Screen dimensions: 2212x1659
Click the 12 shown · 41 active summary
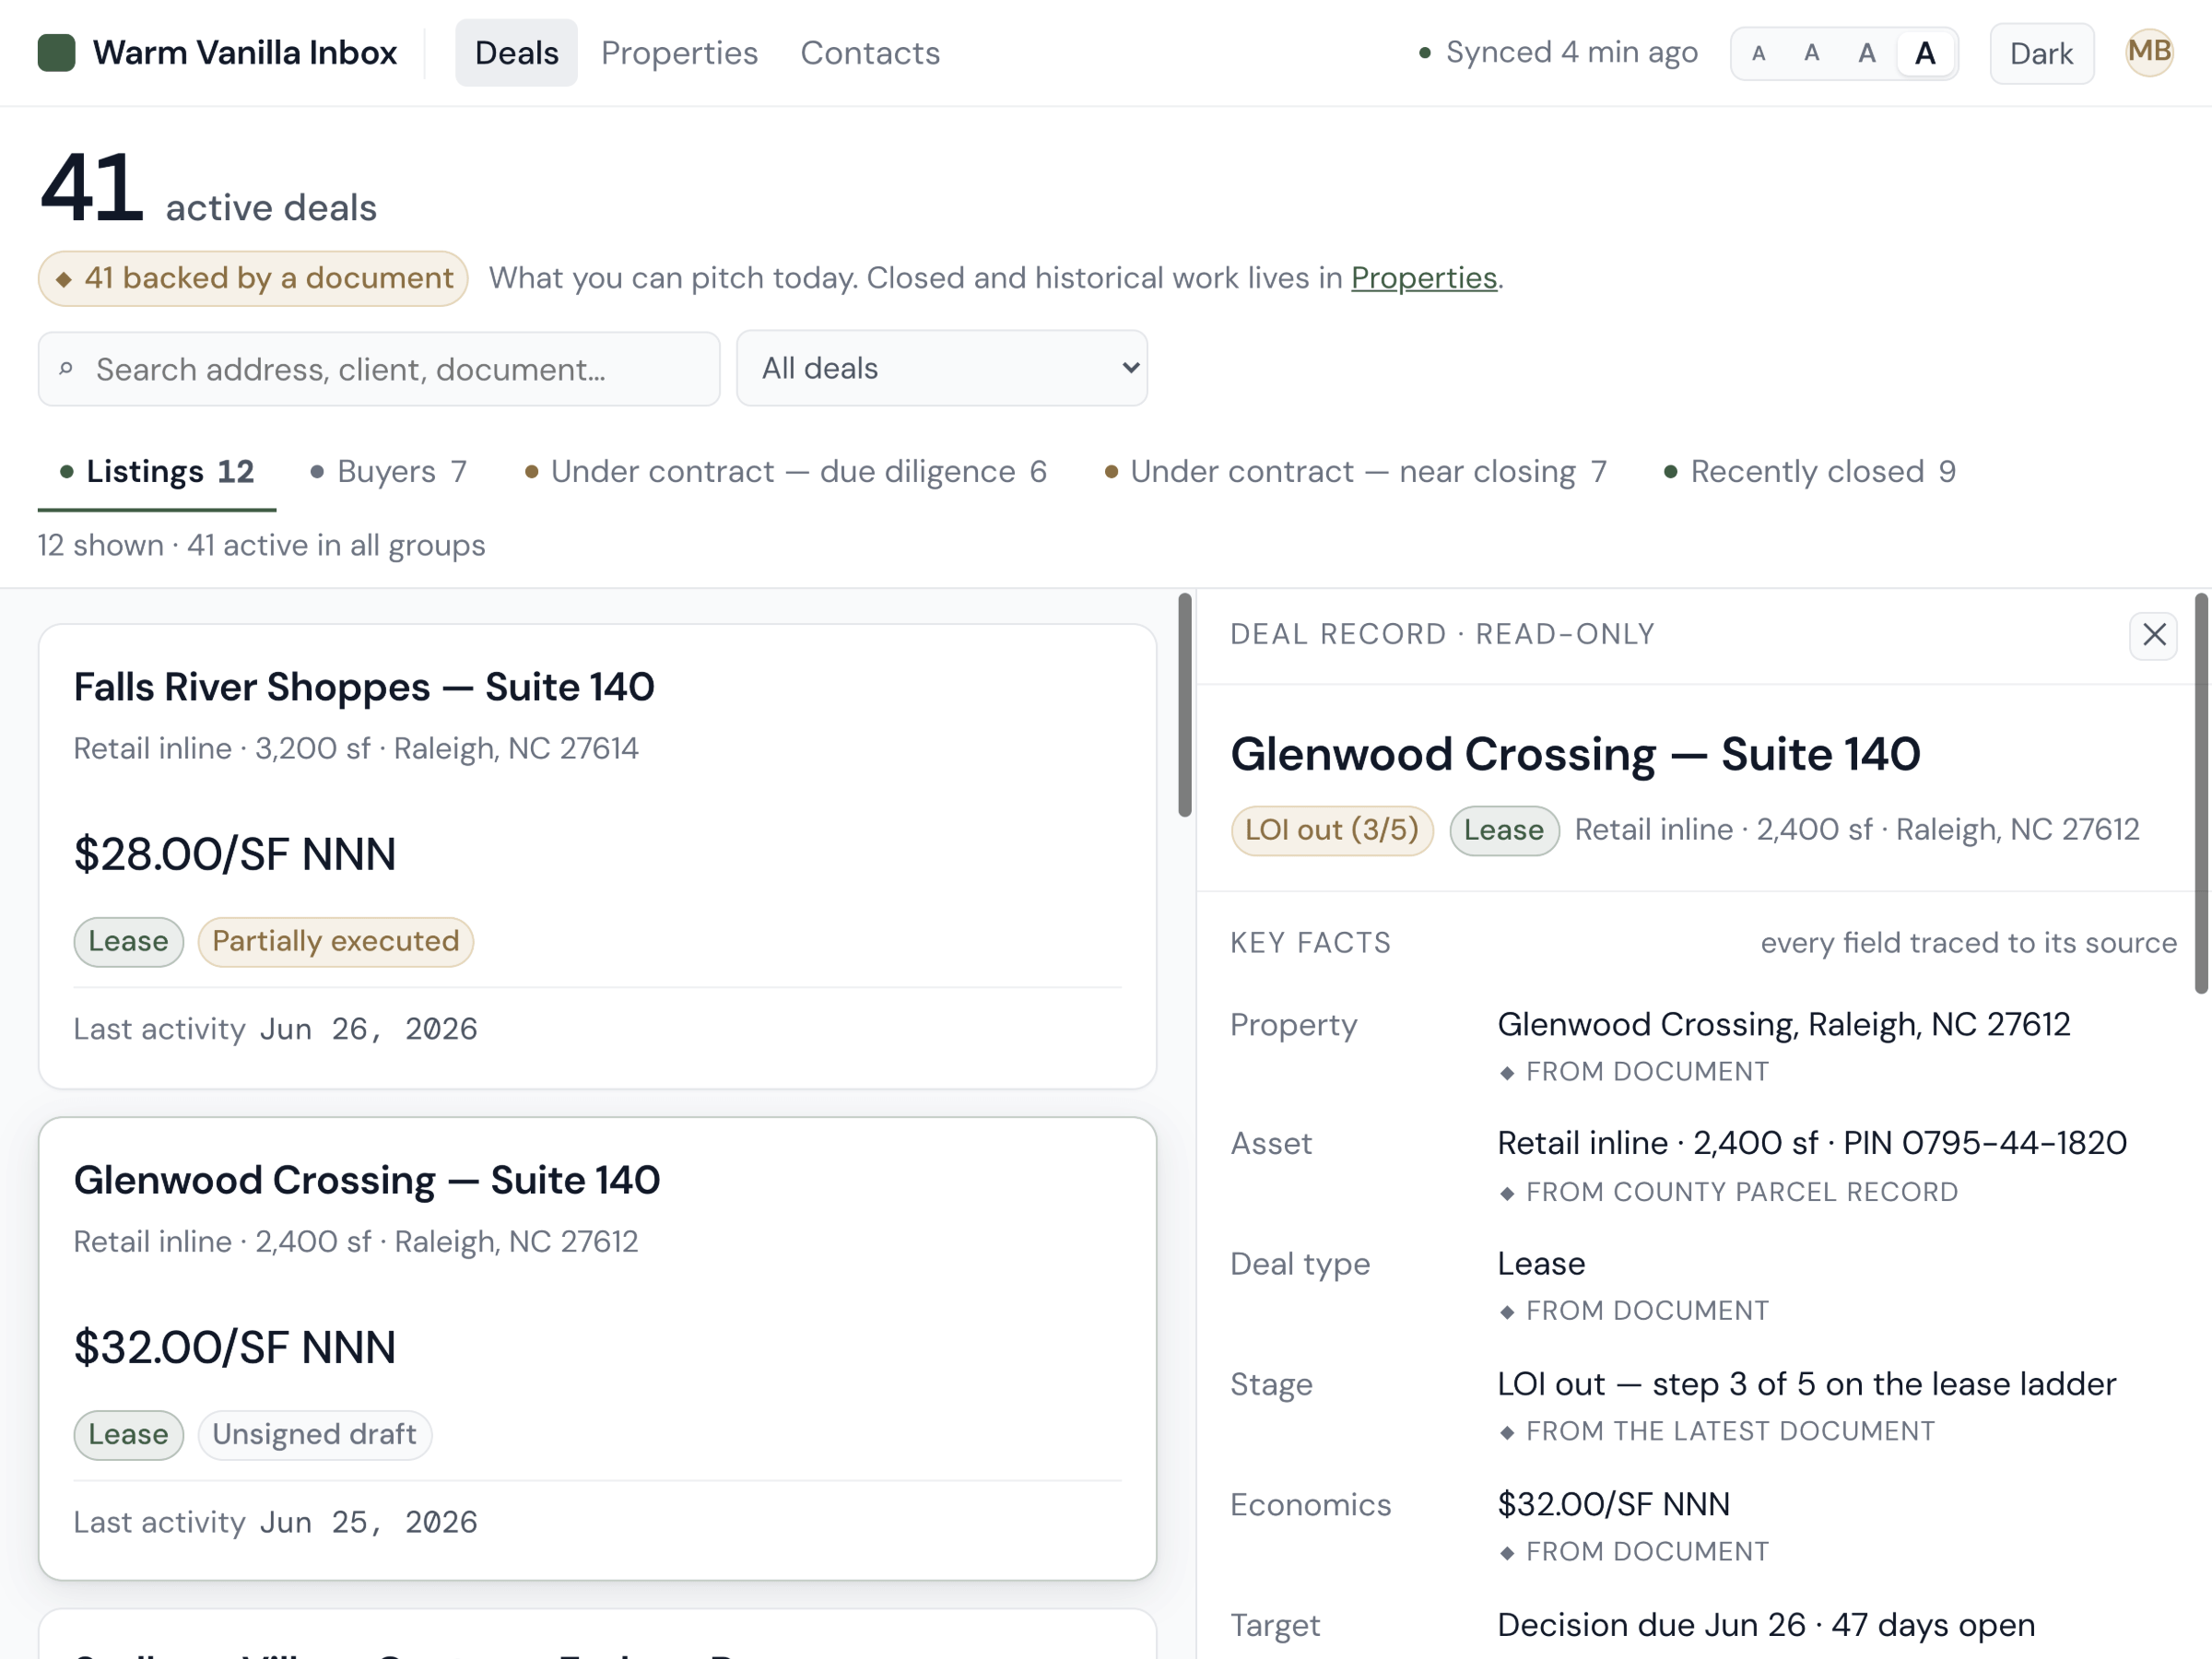click(261, 546)
